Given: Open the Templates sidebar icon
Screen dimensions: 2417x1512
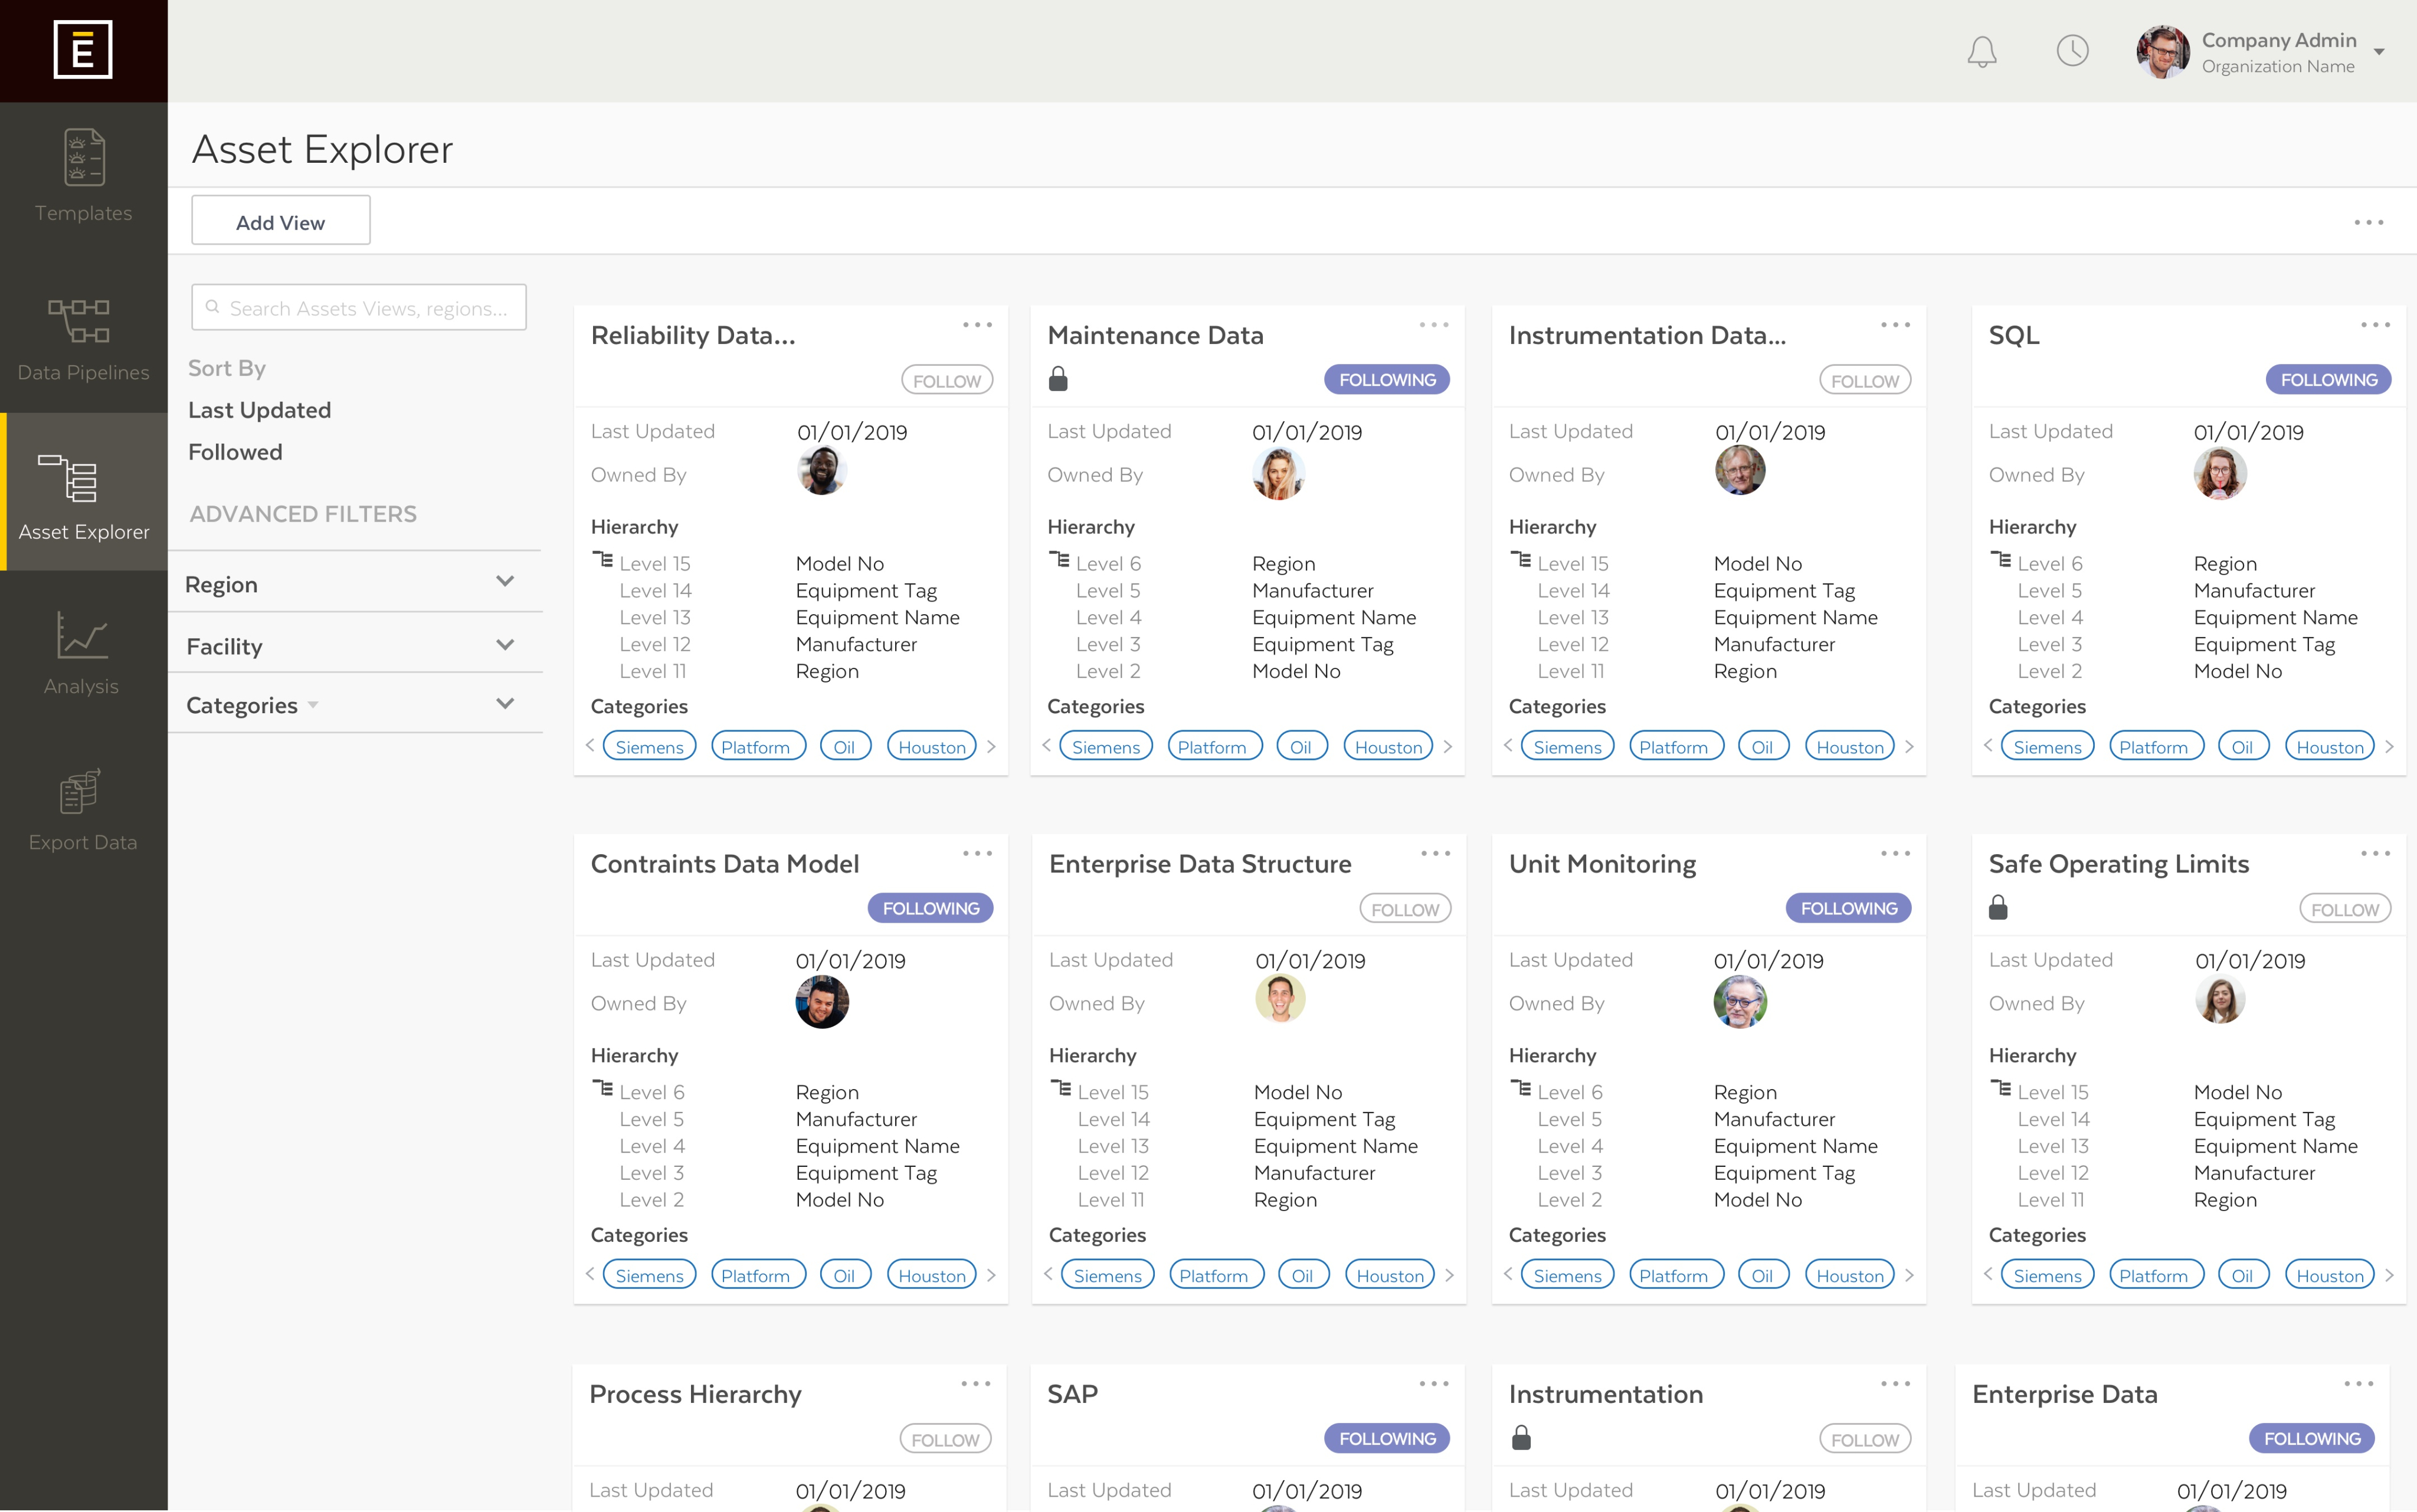Looking at the screenshot, I should point(84,175).
